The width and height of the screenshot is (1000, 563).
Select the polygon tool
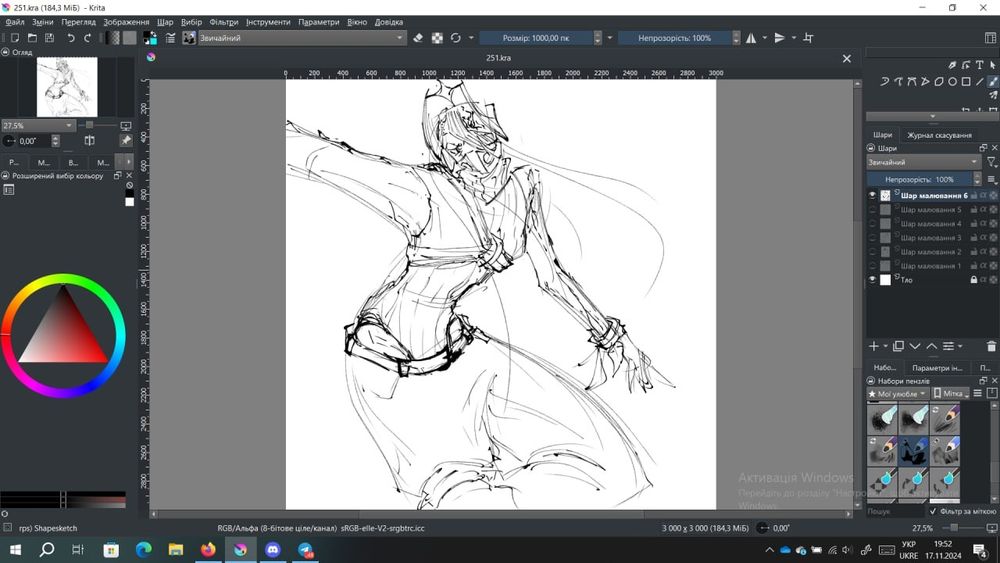(939, 82)
